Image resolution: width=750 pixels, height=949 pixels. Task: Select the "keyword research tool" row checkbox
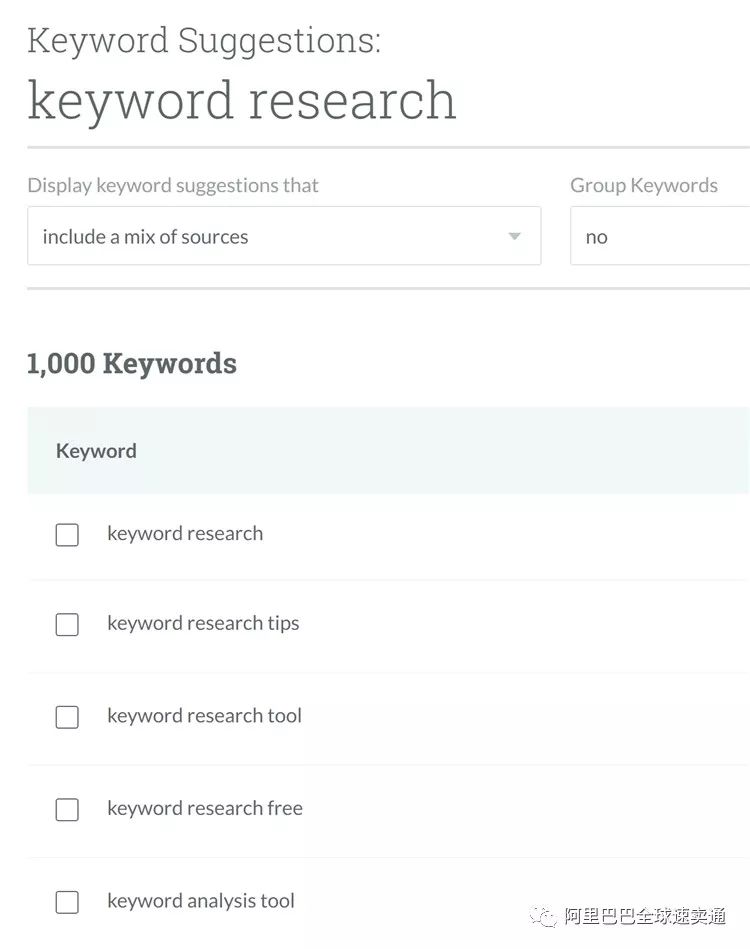click(x=67, y=717)
